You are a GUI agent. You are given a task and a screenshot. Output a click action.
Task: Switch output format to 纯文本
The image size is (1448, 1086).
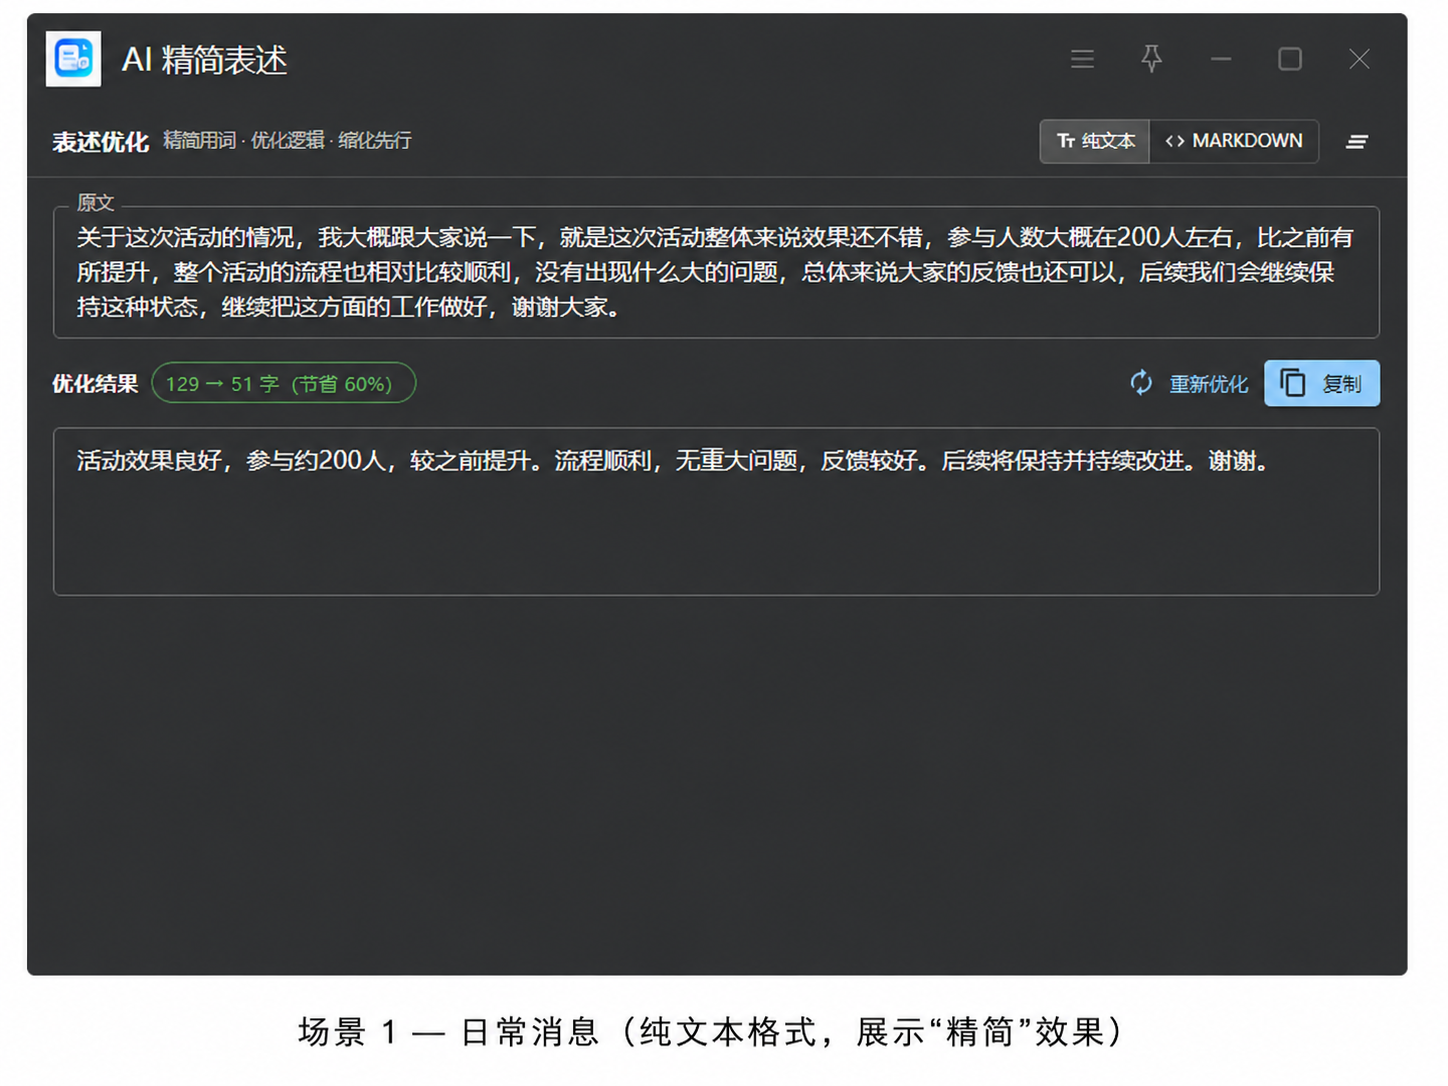[1095, 141]
